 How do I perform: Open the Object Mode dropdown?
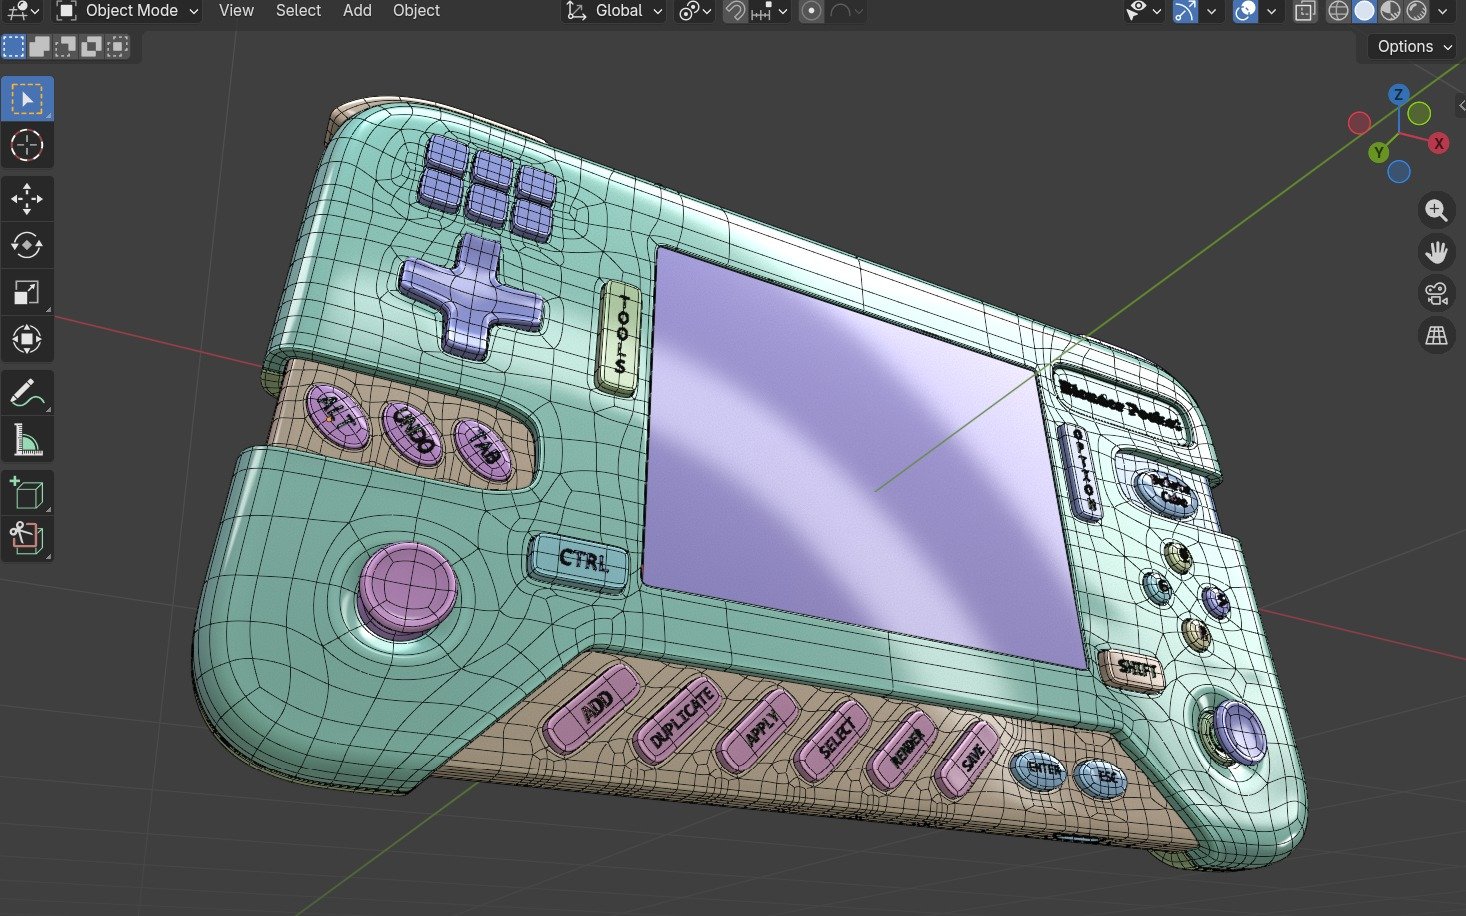click(128, 11)
